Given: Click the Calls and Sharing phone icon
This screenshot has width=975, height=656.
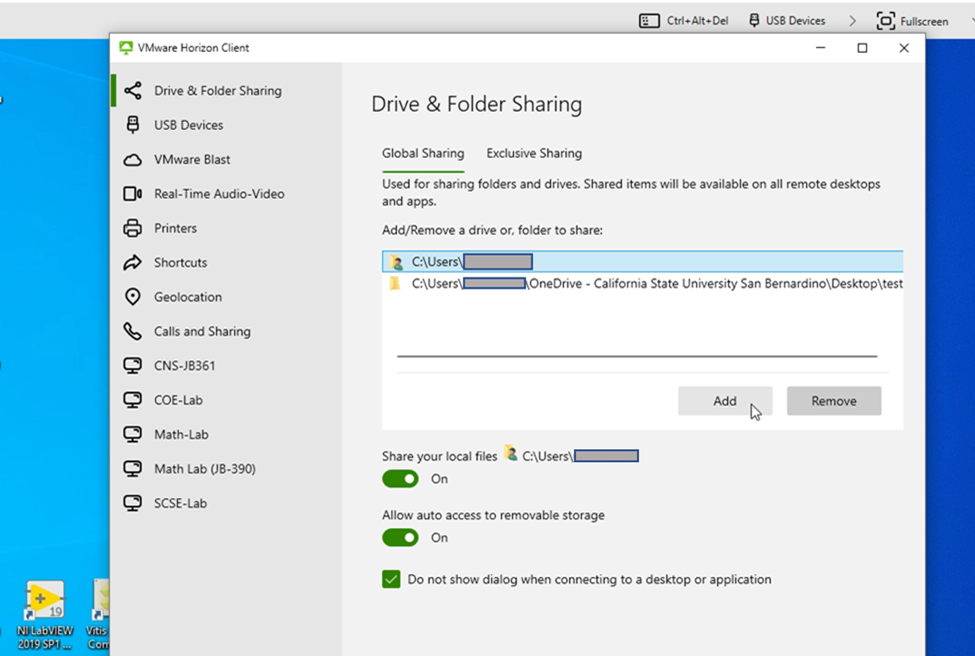Looking at the screenshot, I should pos(132,331).
